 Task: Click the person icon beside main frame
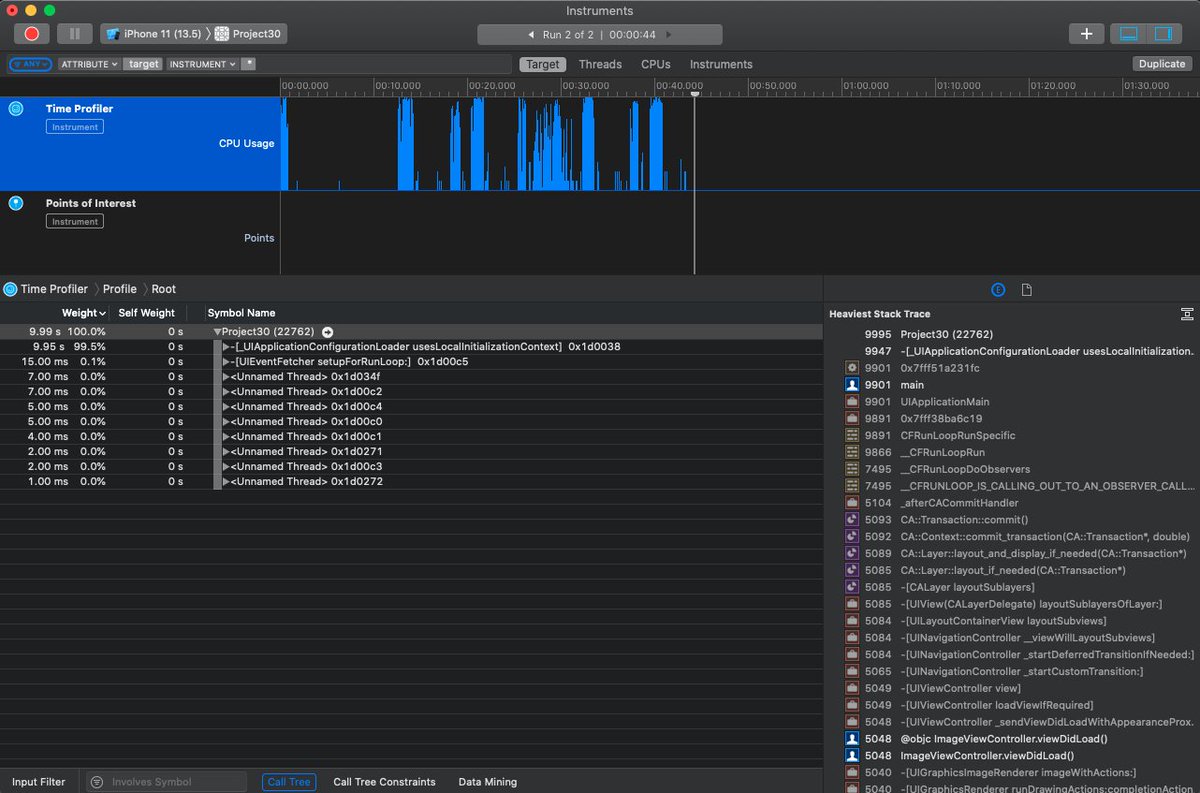(853, 385)
